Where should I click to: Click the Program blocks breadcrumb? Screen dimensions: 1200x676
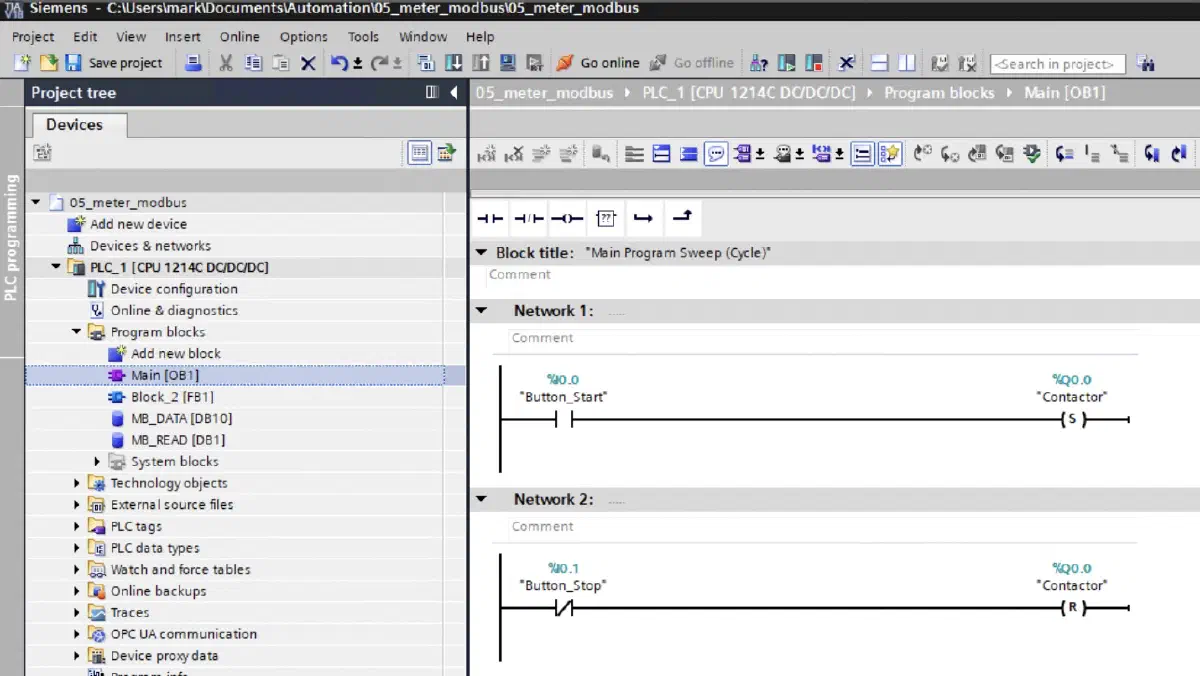pos(939,93)
